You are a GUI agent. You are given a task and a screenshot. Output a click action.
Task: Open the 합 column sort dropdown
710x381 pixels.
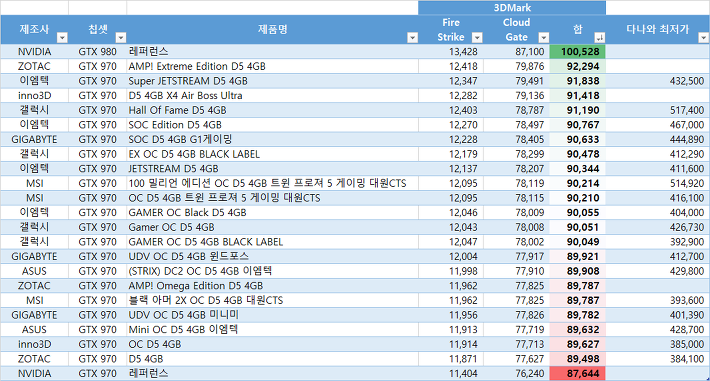[x=600, y=38]
